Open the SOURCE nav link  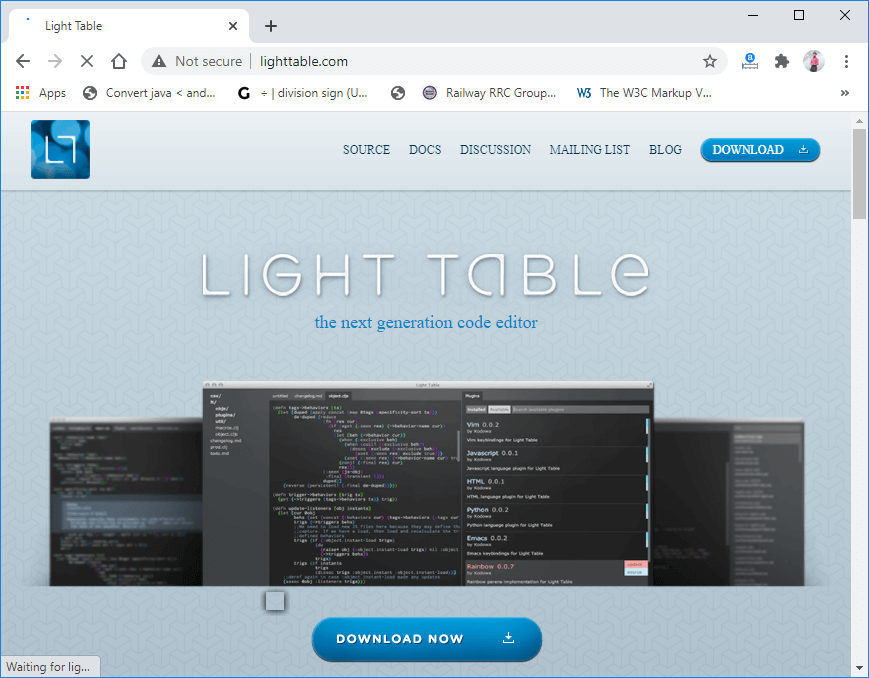point(366,150)
